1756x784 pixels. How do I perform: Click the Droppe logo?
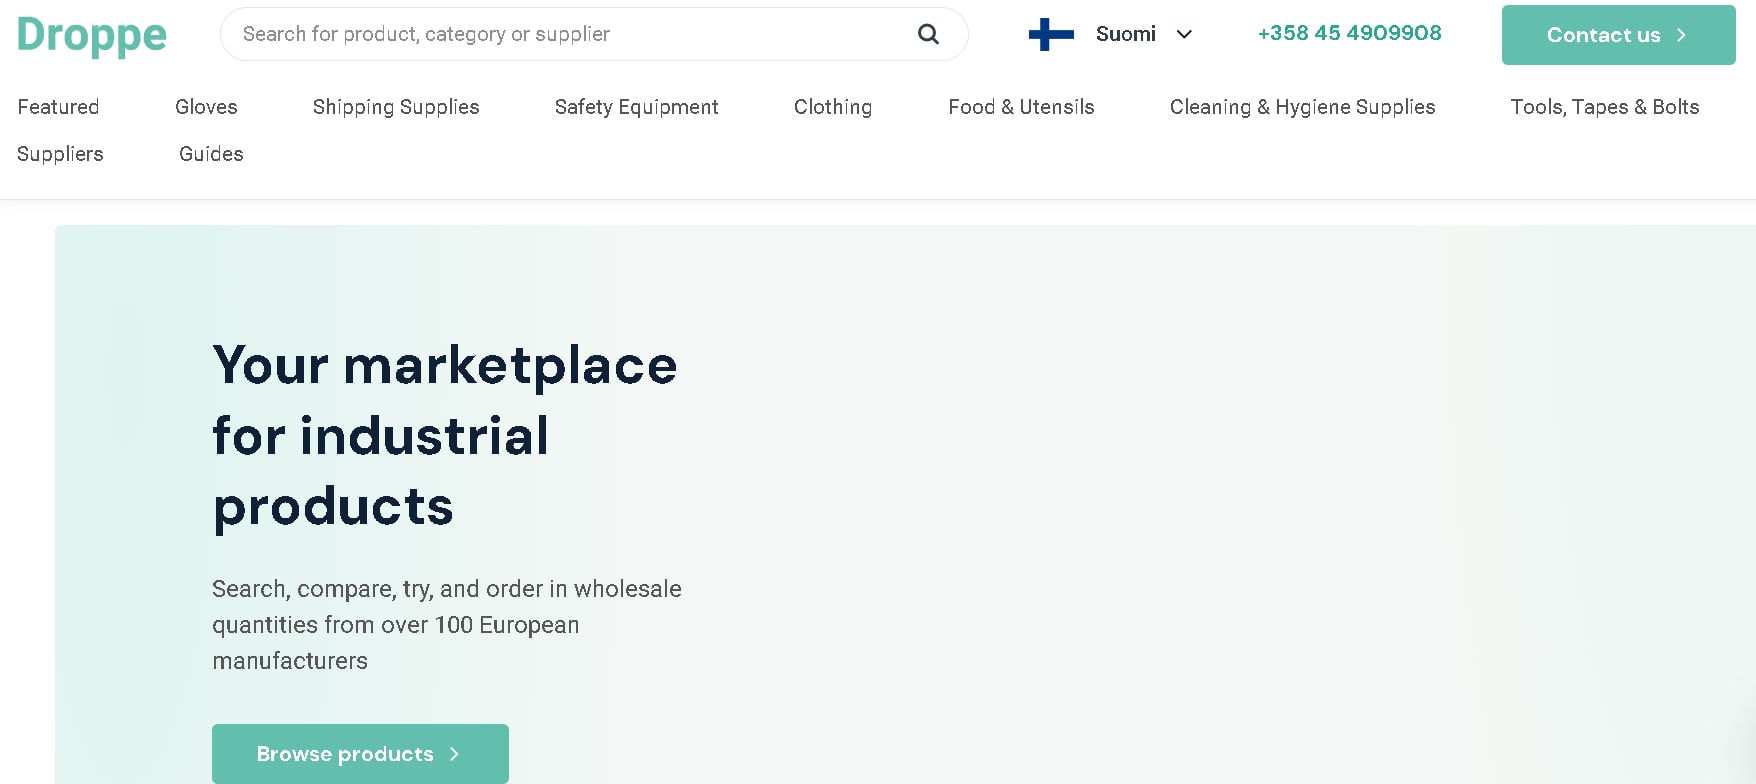coord(92,35)
